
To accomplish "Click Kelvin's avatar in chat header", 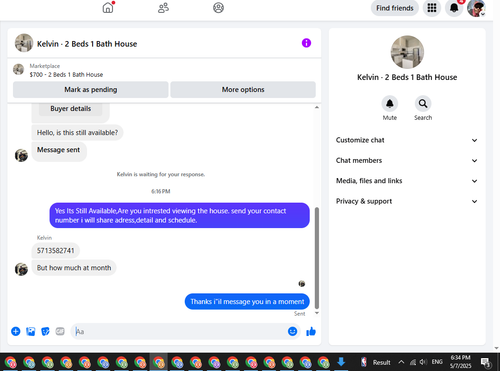I will (x=24, y=43).
